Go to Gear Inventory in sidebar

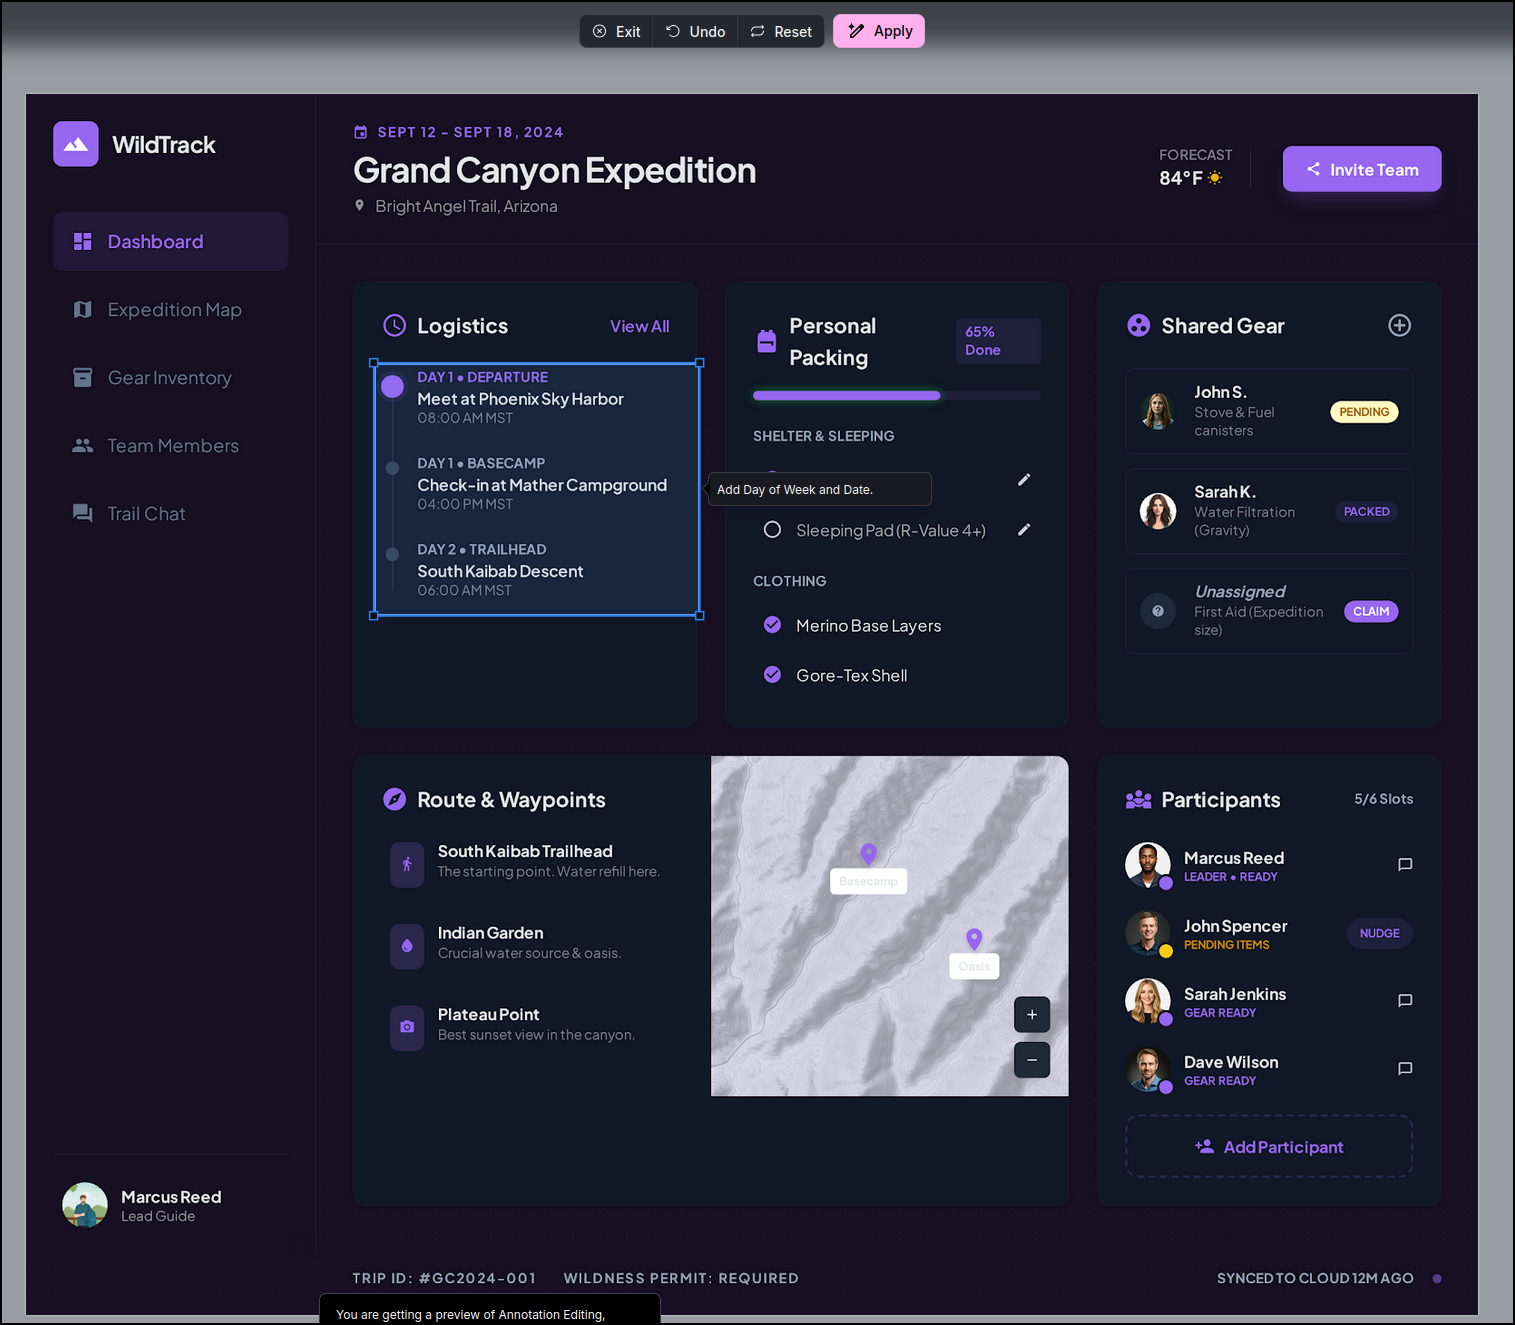[169, 378]
